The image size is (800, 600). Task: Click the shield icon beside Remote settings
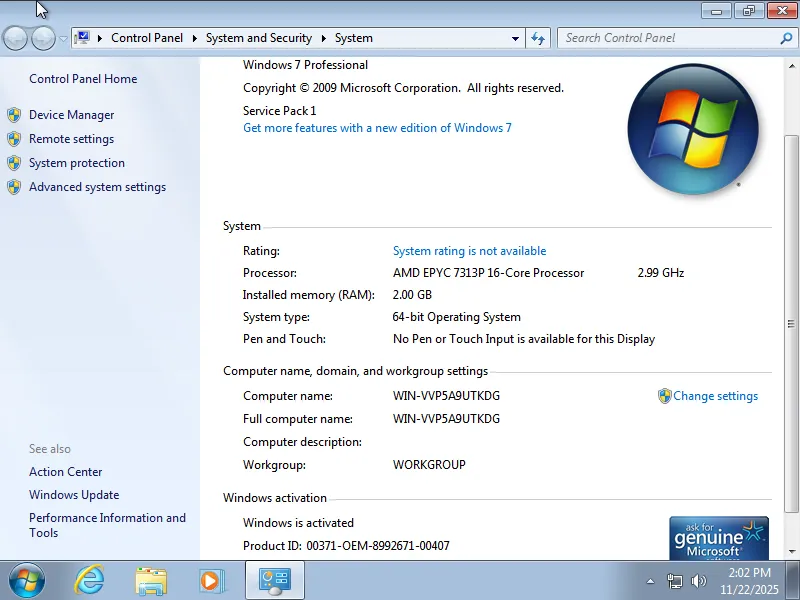(14, 139)
